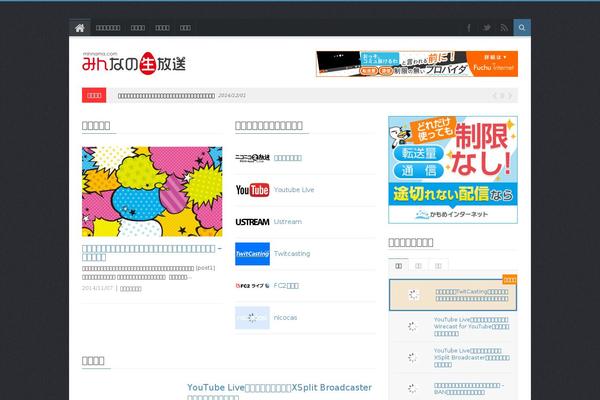Screen dimensions: 600x400
Task: Click the loading nicocas thumbnail image
Action: pyautogui.click(x=252, y=318)
